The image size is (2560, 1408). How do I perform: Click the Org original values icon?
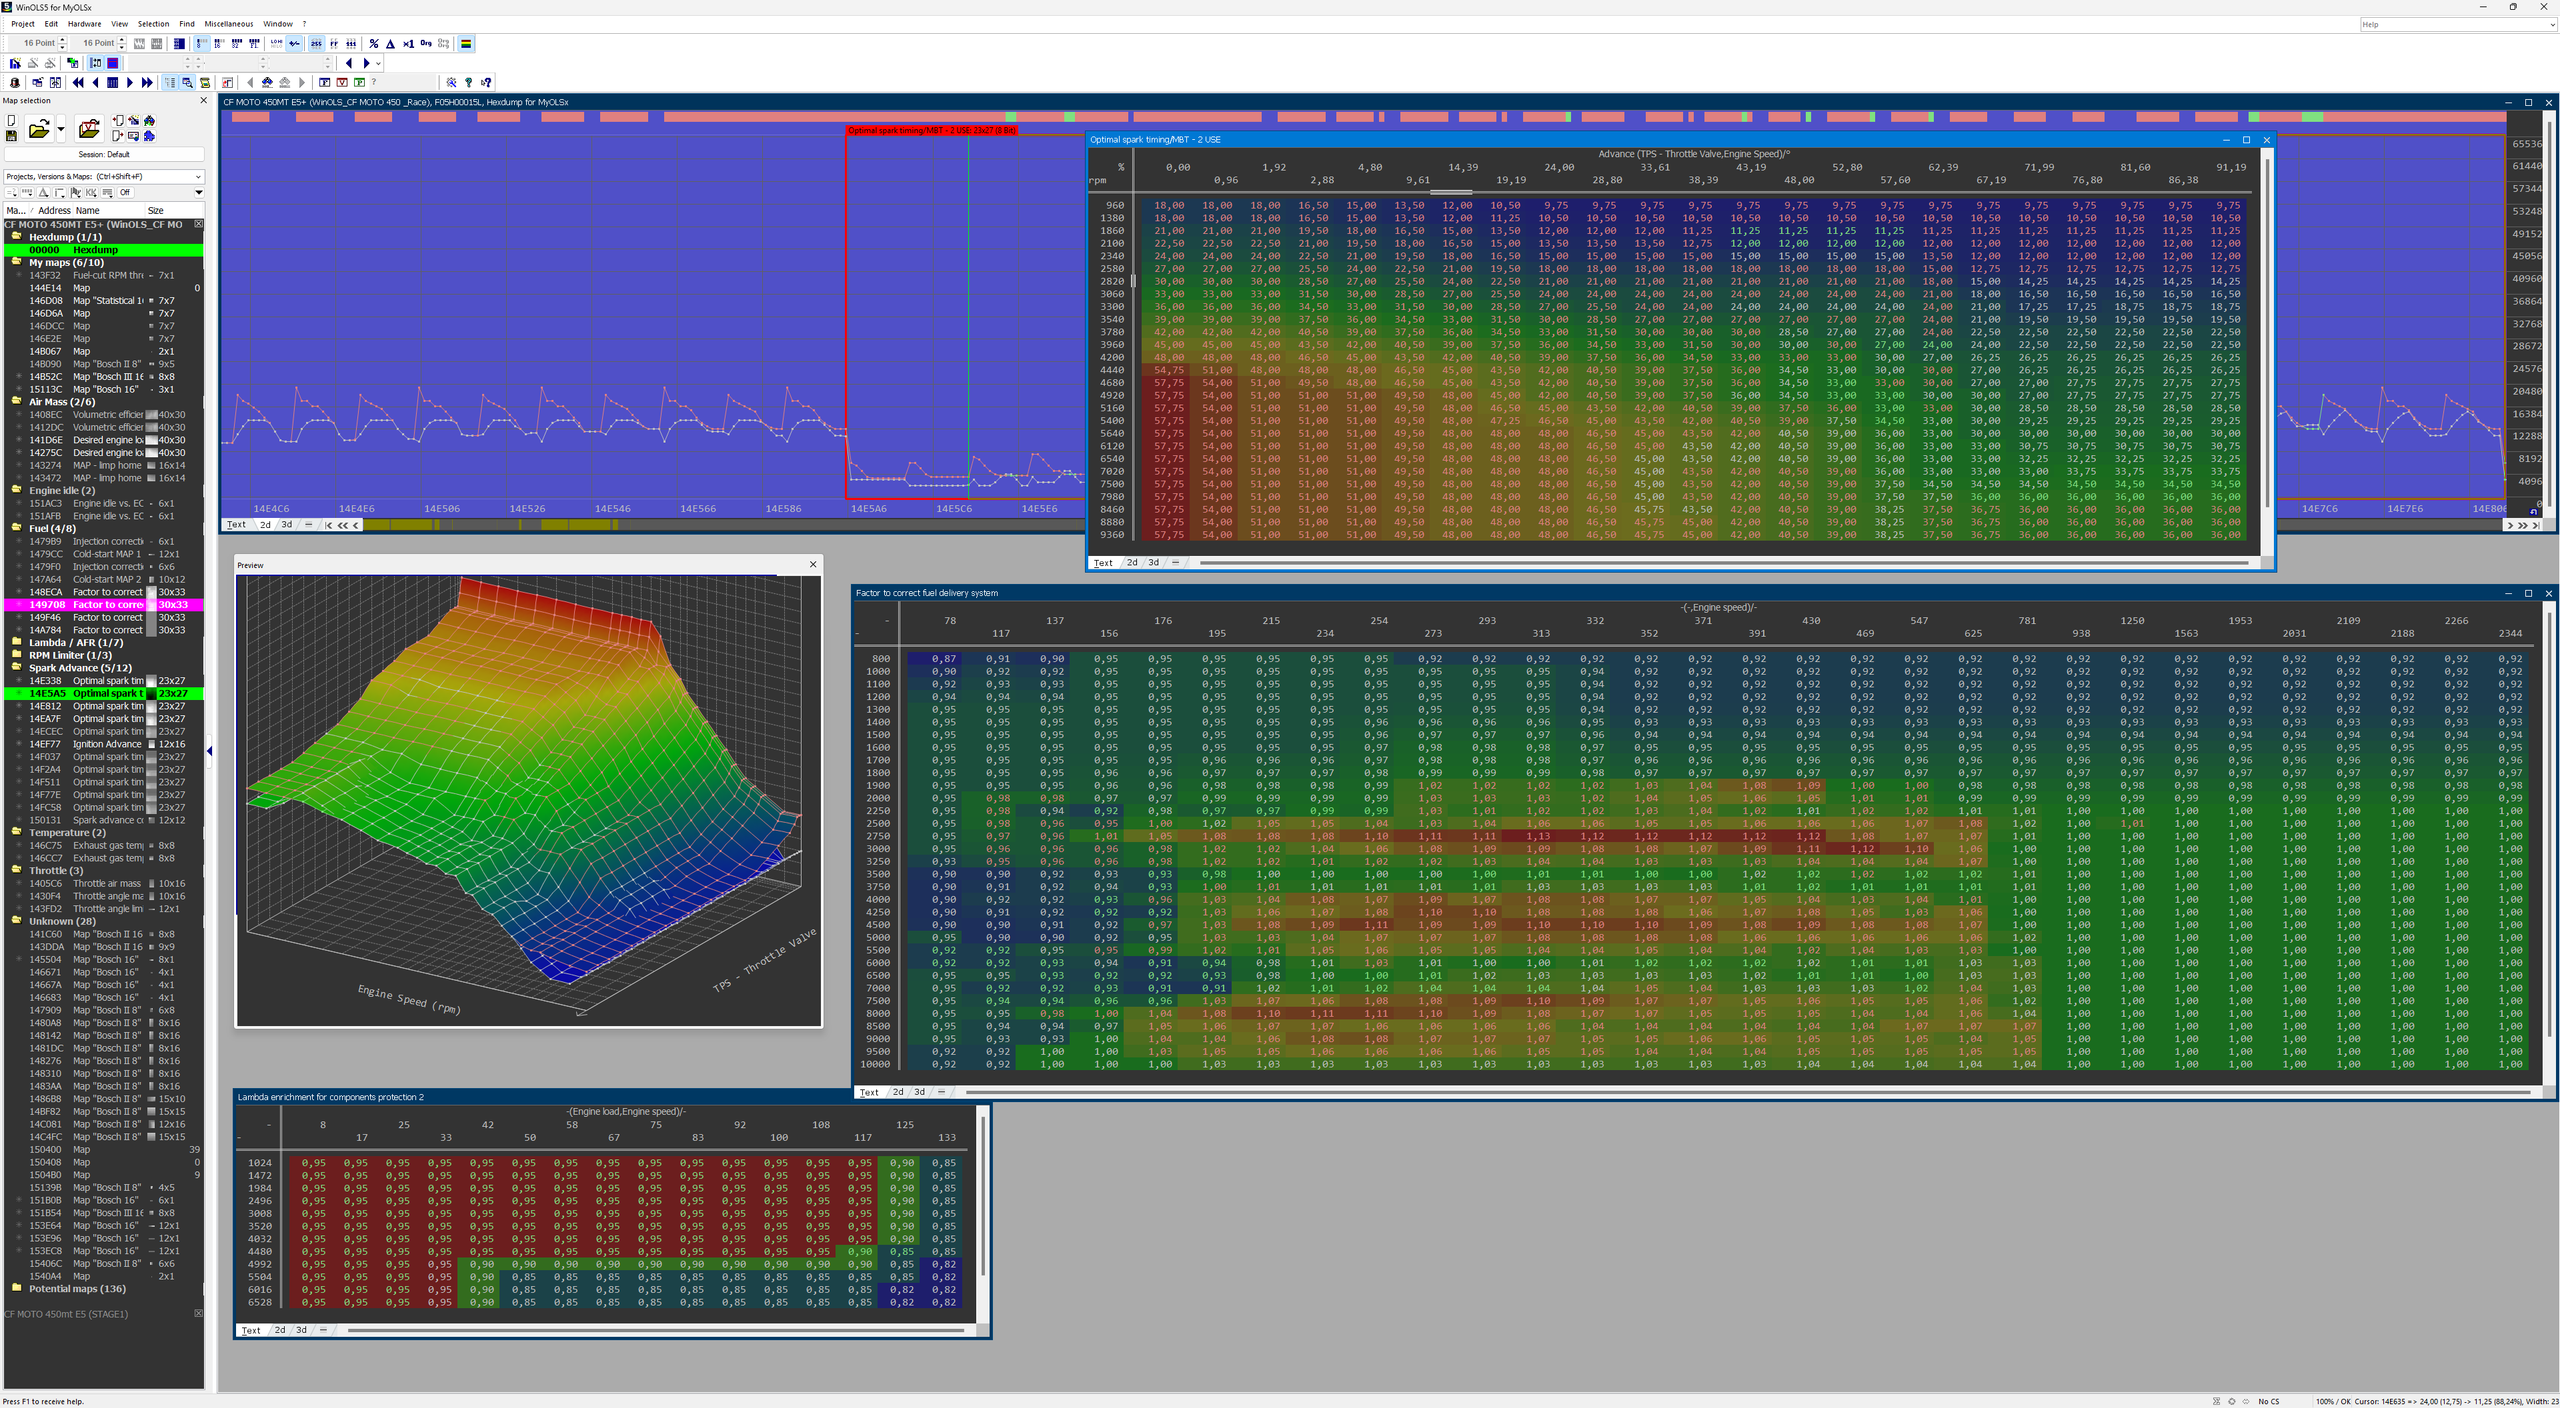click(x=426, y=43)
